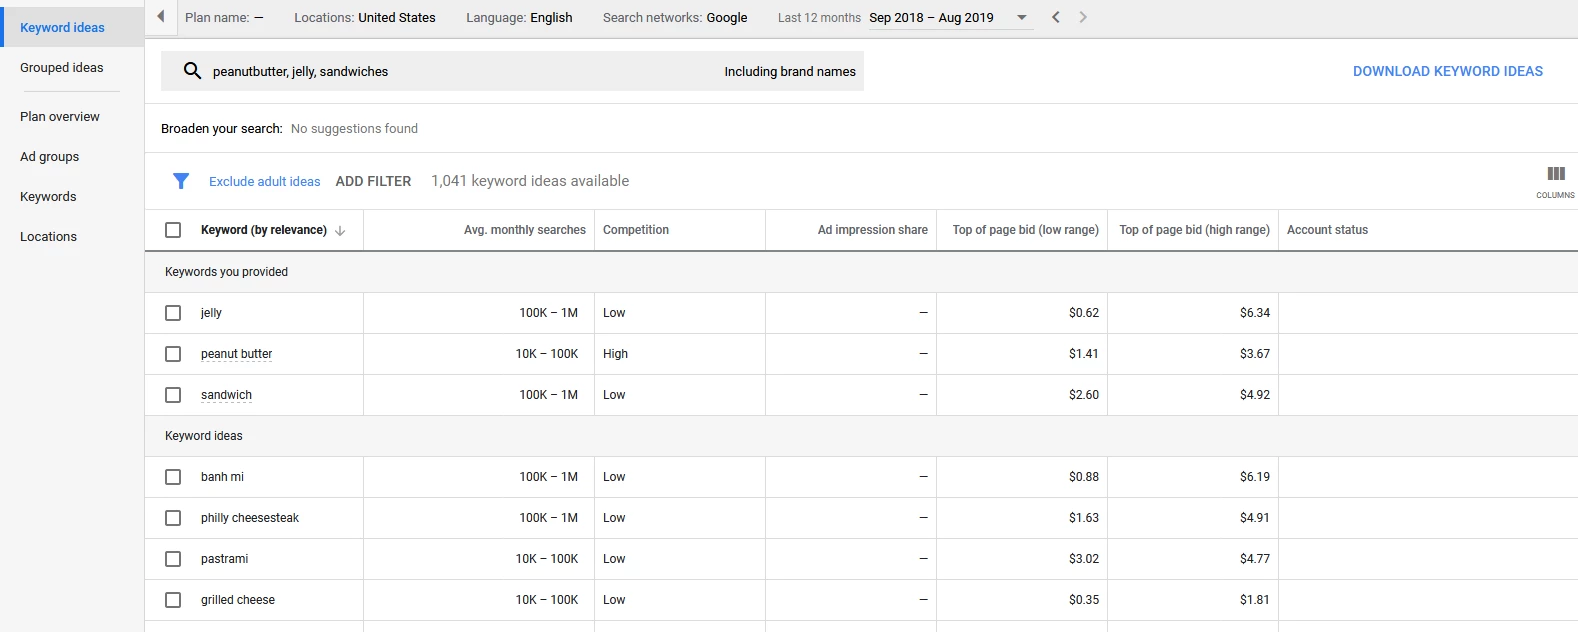
Task: Click the $6.34 high range bid for jelly
Action: (1255, 313)
